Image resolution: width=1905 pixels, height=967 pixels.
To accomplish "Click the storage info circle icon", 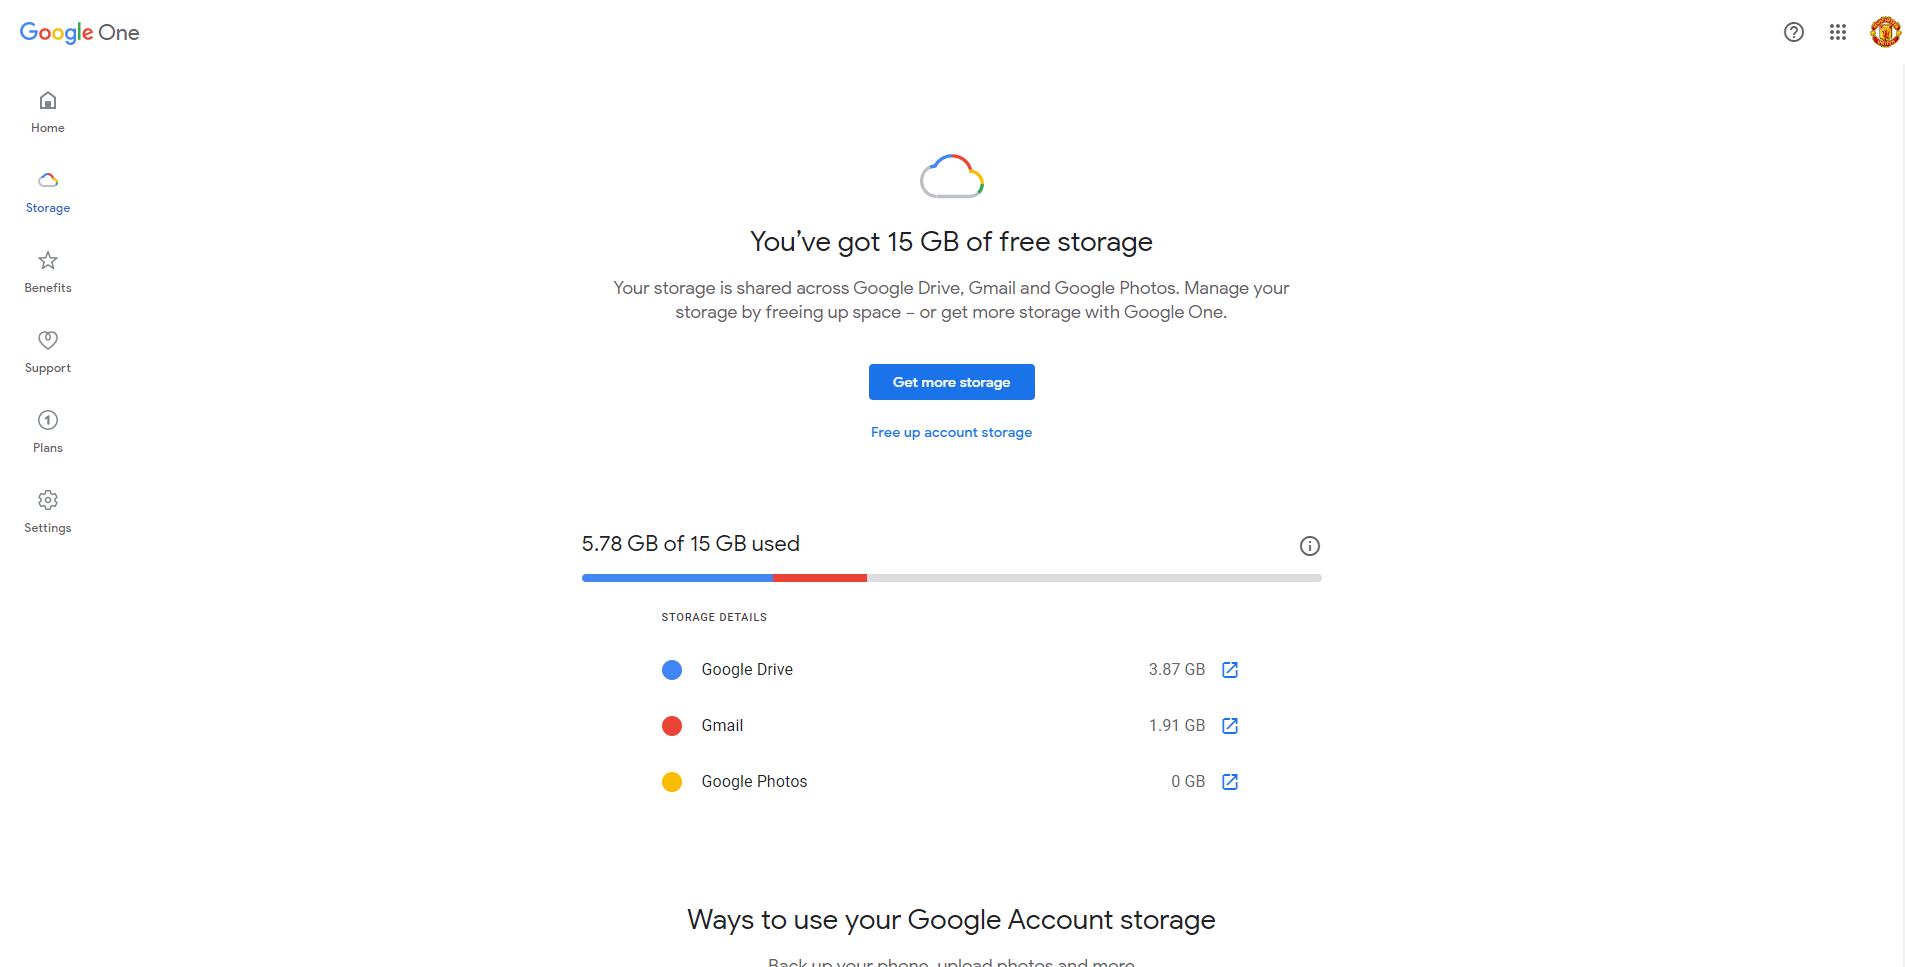I will coord(1310,546).
